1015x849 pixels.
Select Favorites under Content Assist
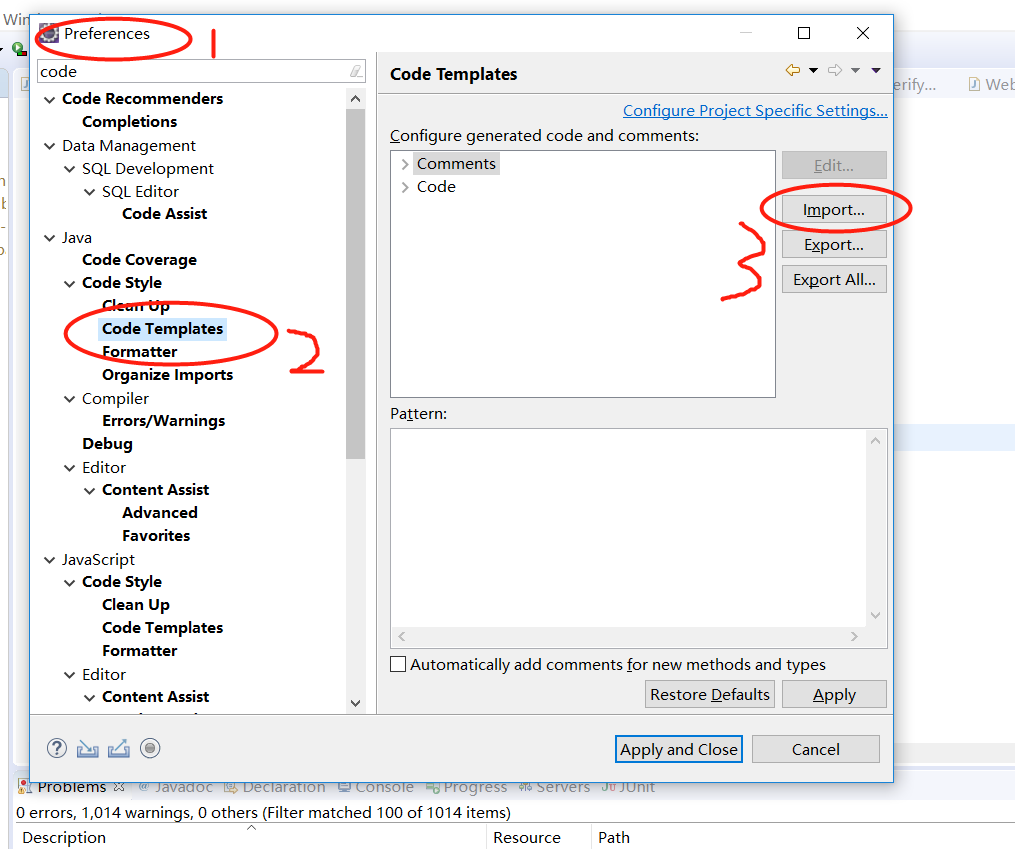[x=156, y=536]
